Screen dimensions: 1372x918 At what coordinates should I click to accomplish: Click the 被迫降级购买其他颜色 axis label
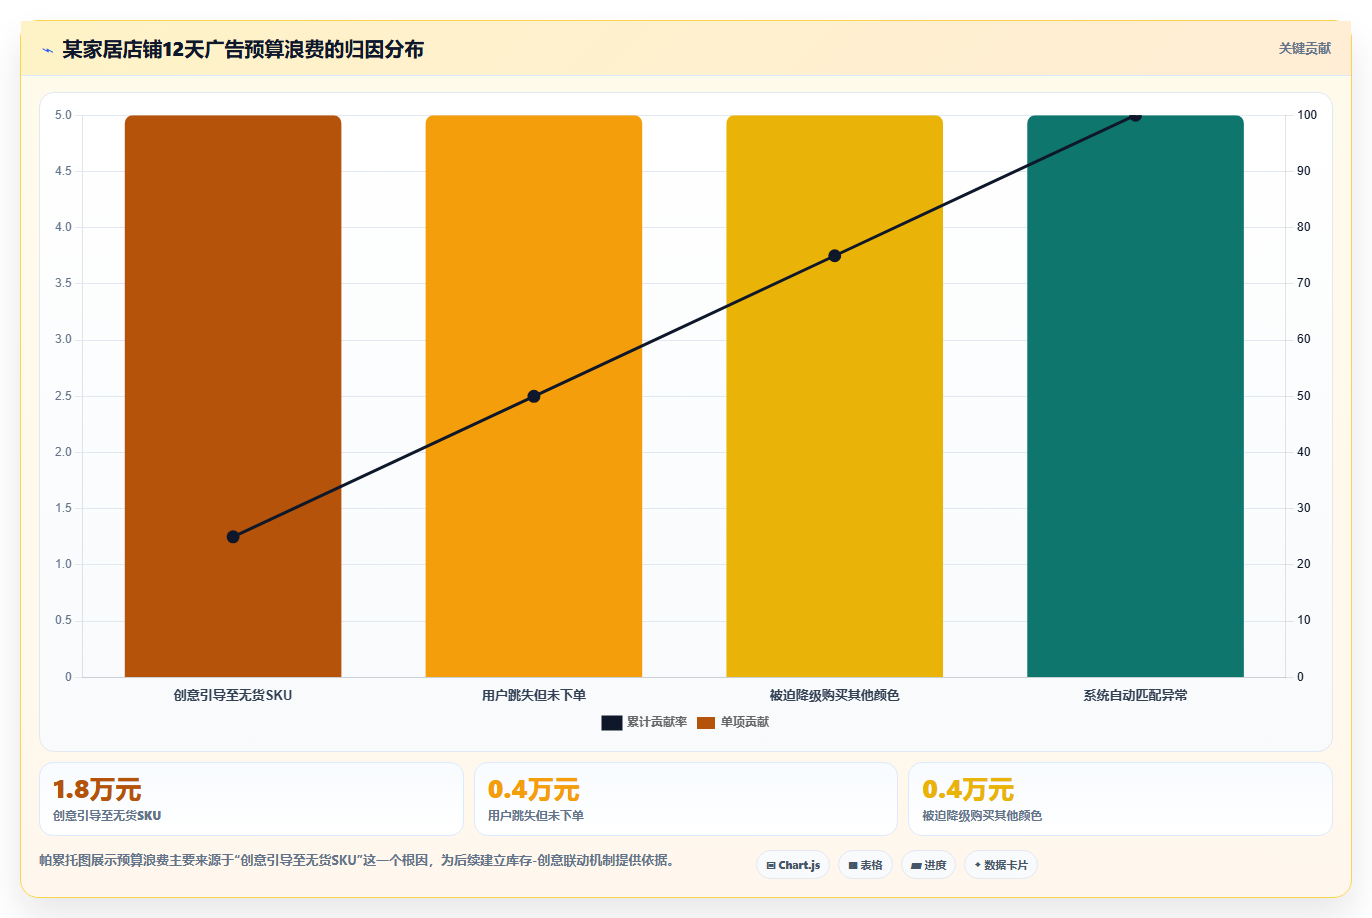(x=835, y=695)
